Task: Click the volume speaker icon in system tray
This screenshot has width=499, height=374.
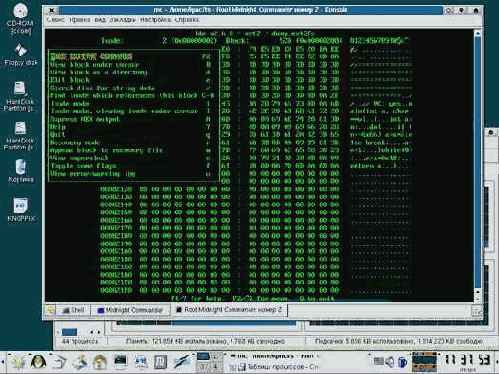Action: tap(389, 361)
